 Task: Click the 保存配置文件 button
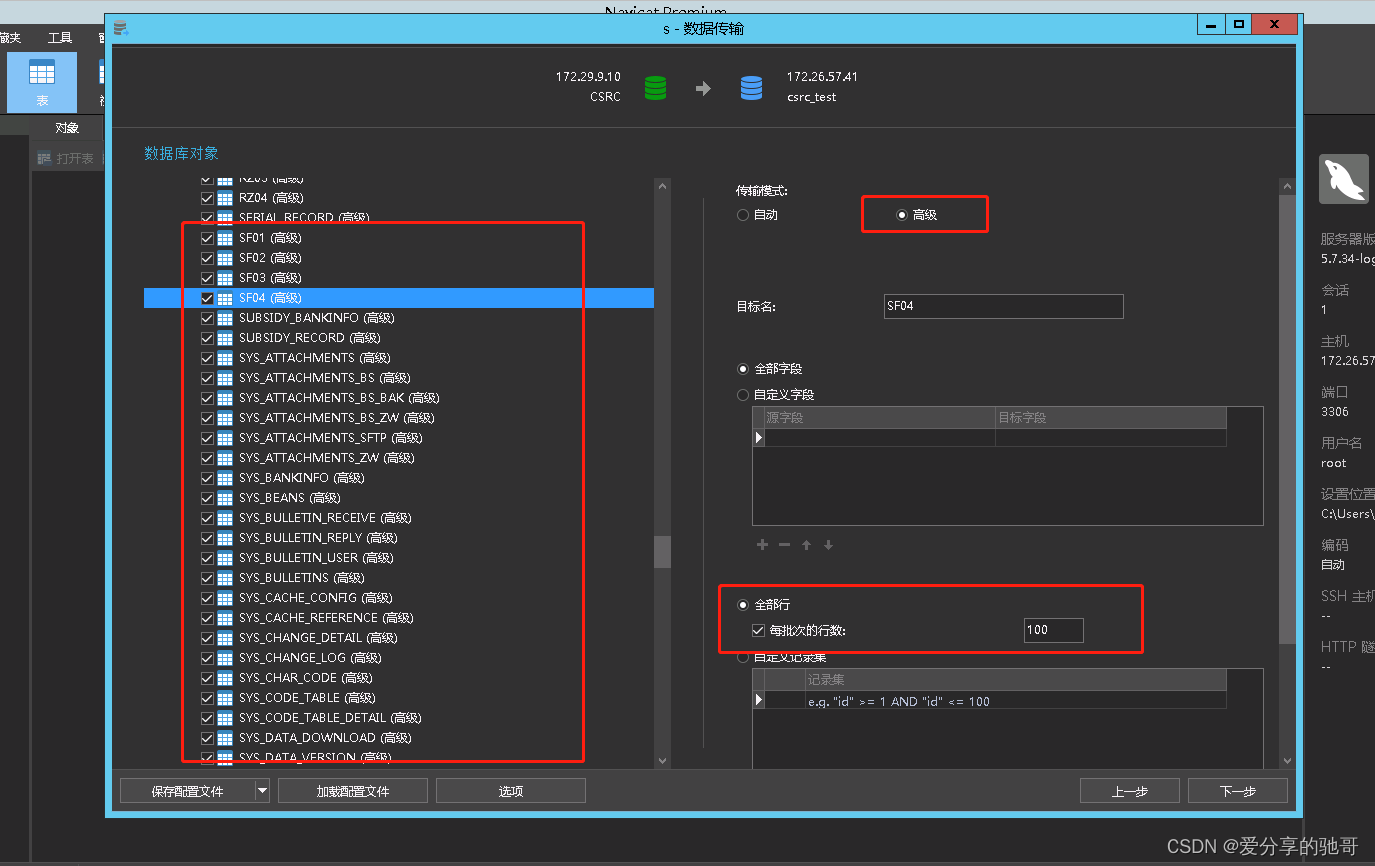[187, 791]
